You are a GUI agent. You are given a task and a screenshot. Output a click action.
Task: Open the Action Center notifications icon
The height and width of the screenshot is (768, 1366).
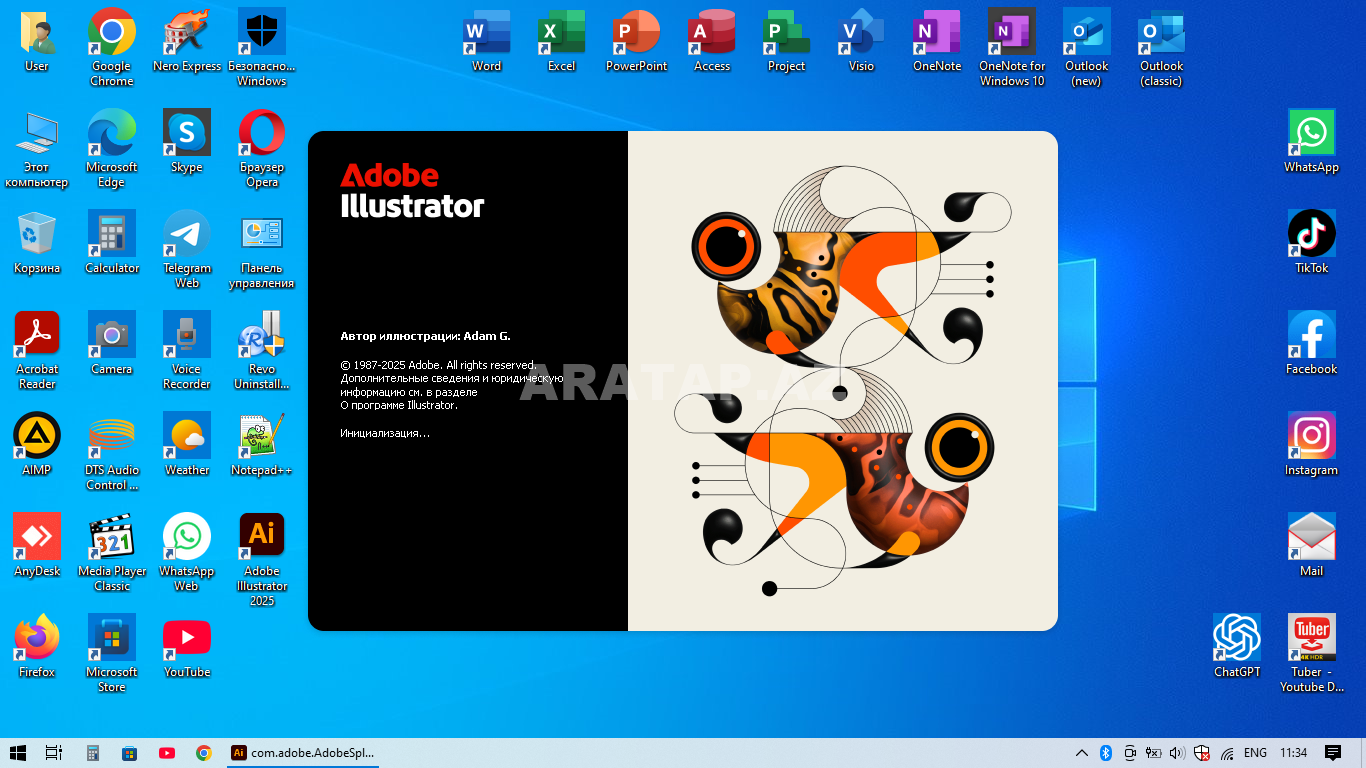[x=1333, y=753]
